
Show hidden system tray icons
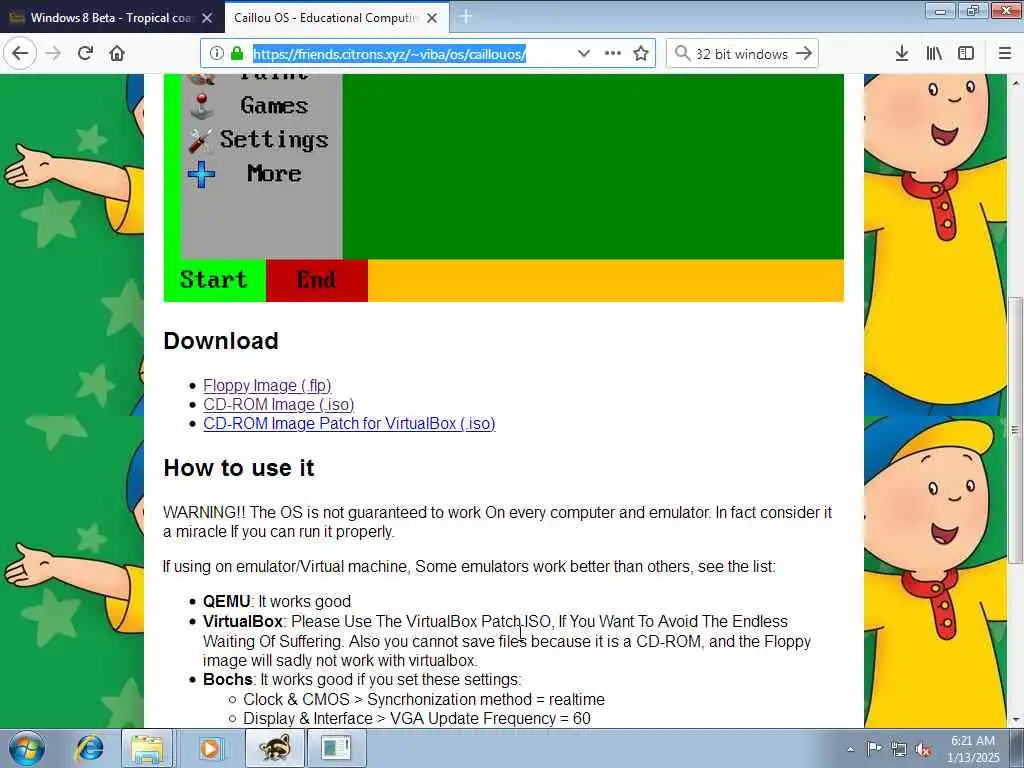(x=850, y=749)
